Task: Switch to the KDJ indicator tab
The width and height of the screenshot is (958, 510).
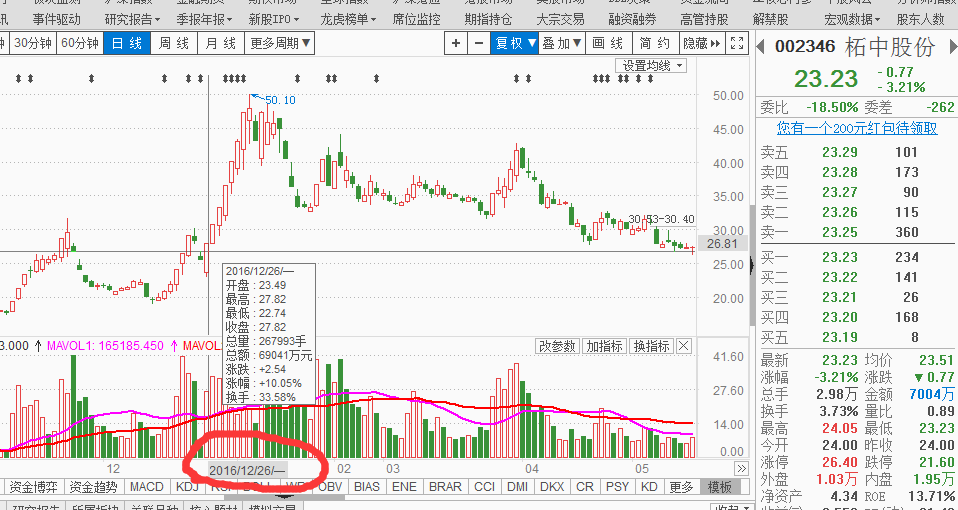Action: pos(188,487)
